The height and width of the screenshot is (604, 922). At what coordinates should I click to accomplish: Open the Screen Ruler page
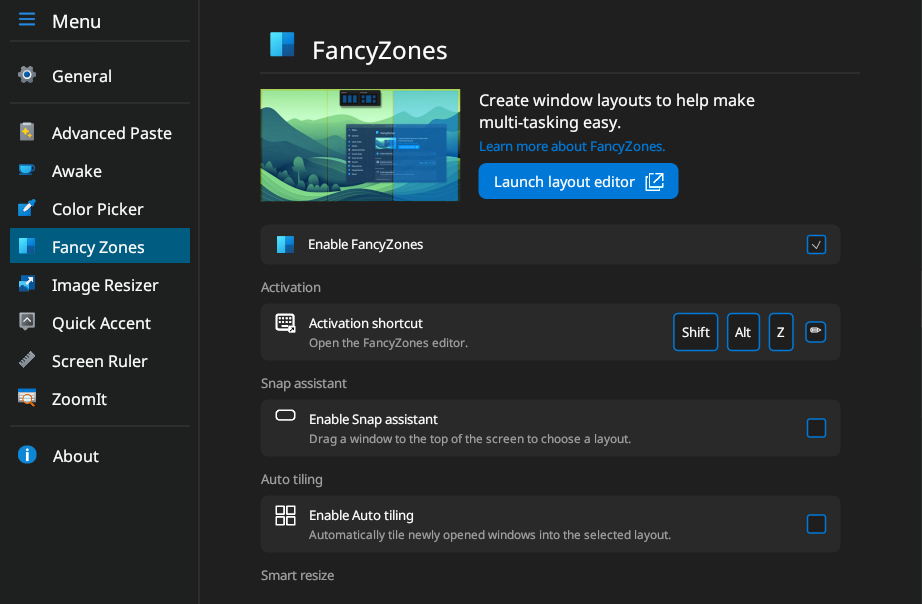(x=100, y=361)
